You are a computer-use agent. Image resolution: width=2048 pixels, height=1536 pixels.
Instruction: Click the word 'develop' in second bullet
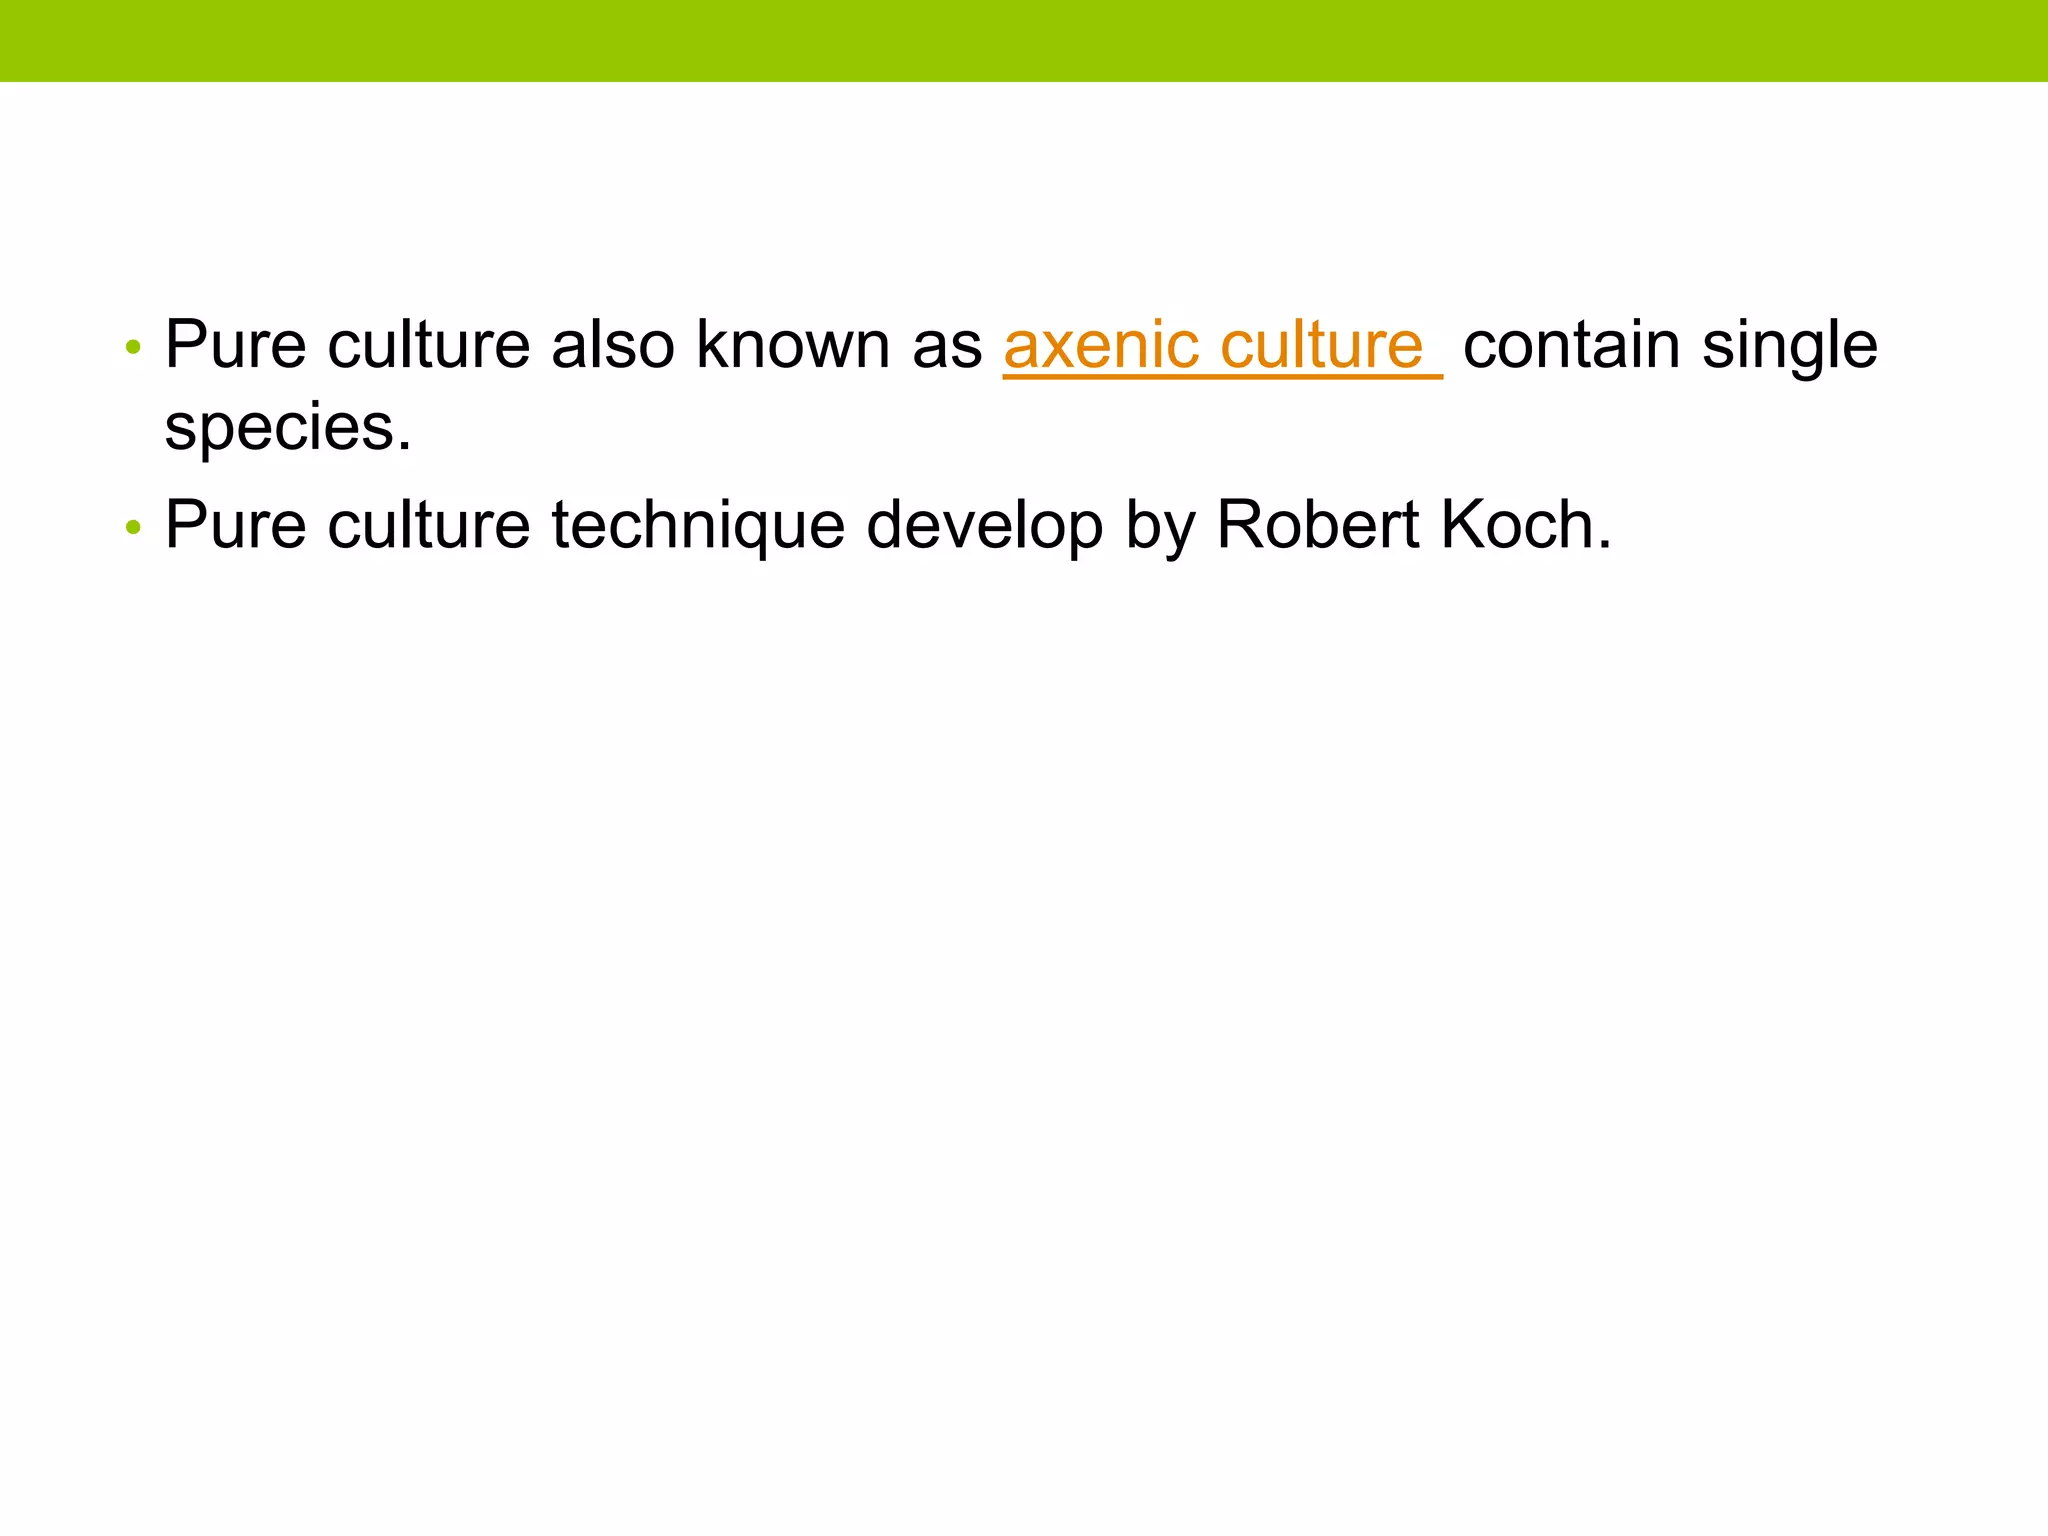pos(984,527)
